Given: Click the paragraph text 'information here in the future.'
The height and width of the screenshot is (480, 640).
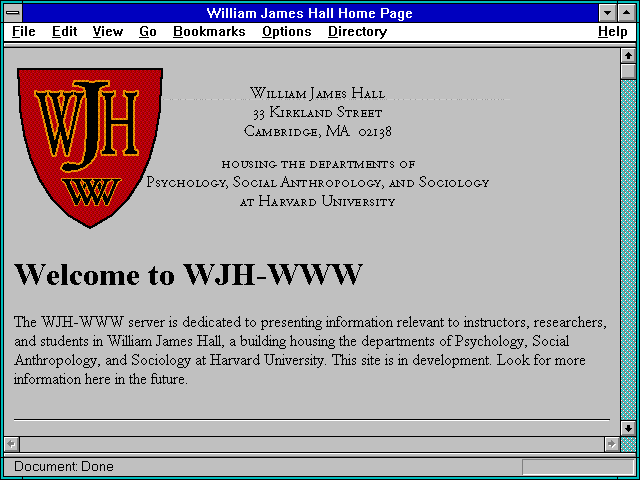Looking at the screenshot, I should pos(101,379).
